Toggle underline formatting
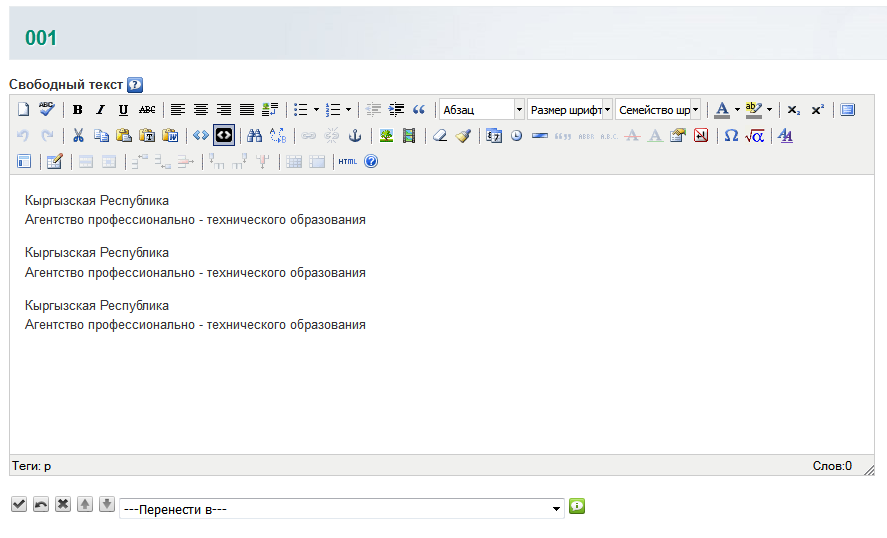The image size is (887, 538). click(x=123, y=109)
